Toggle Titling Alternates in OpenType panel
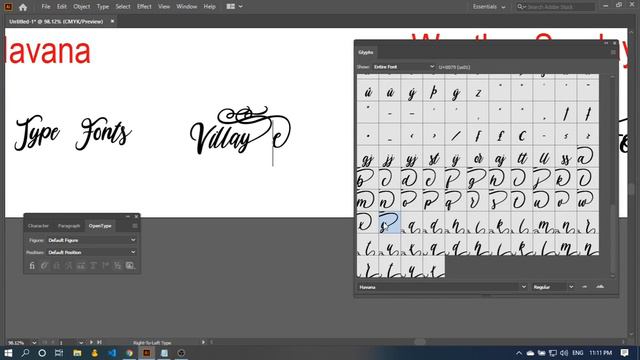This screenshot has height=360, width=640. 93,266
